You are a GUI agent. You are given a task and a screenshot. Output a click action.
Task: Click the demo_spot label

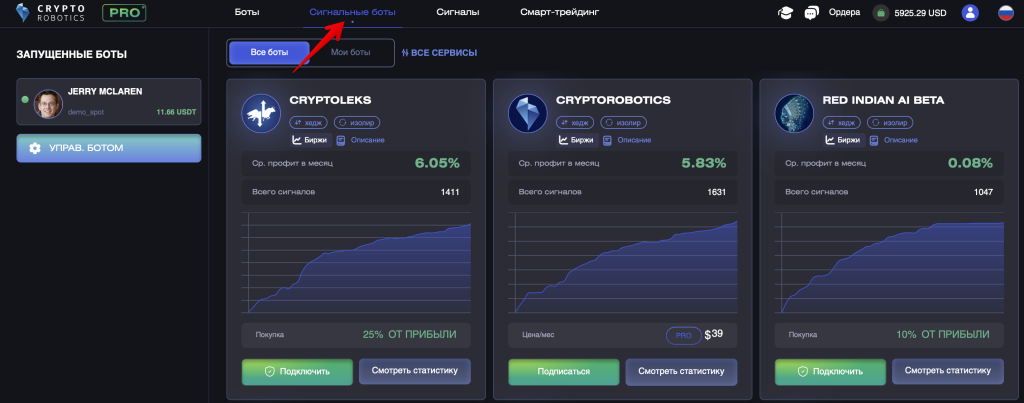[86, 112]
